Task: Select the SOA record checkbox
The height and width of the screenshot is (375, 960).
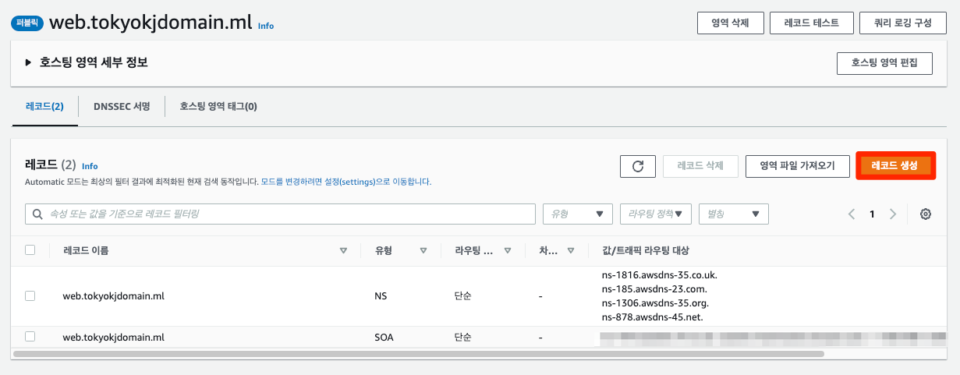Action: click(30, 336)
